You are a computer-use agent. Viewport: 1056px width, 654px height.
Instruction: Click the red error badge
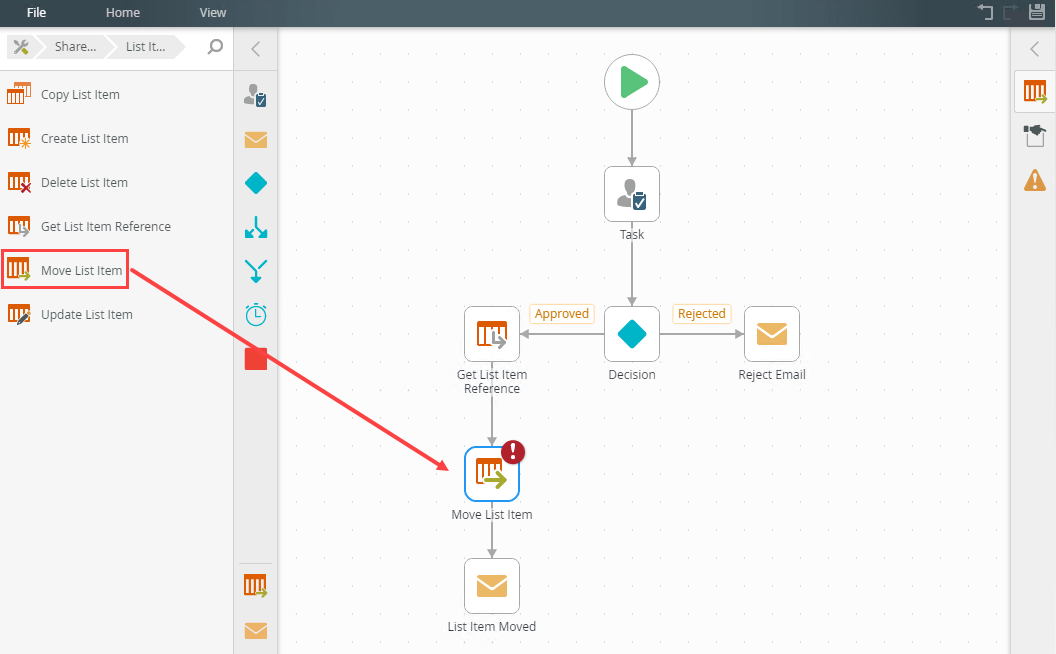[513, 451]
